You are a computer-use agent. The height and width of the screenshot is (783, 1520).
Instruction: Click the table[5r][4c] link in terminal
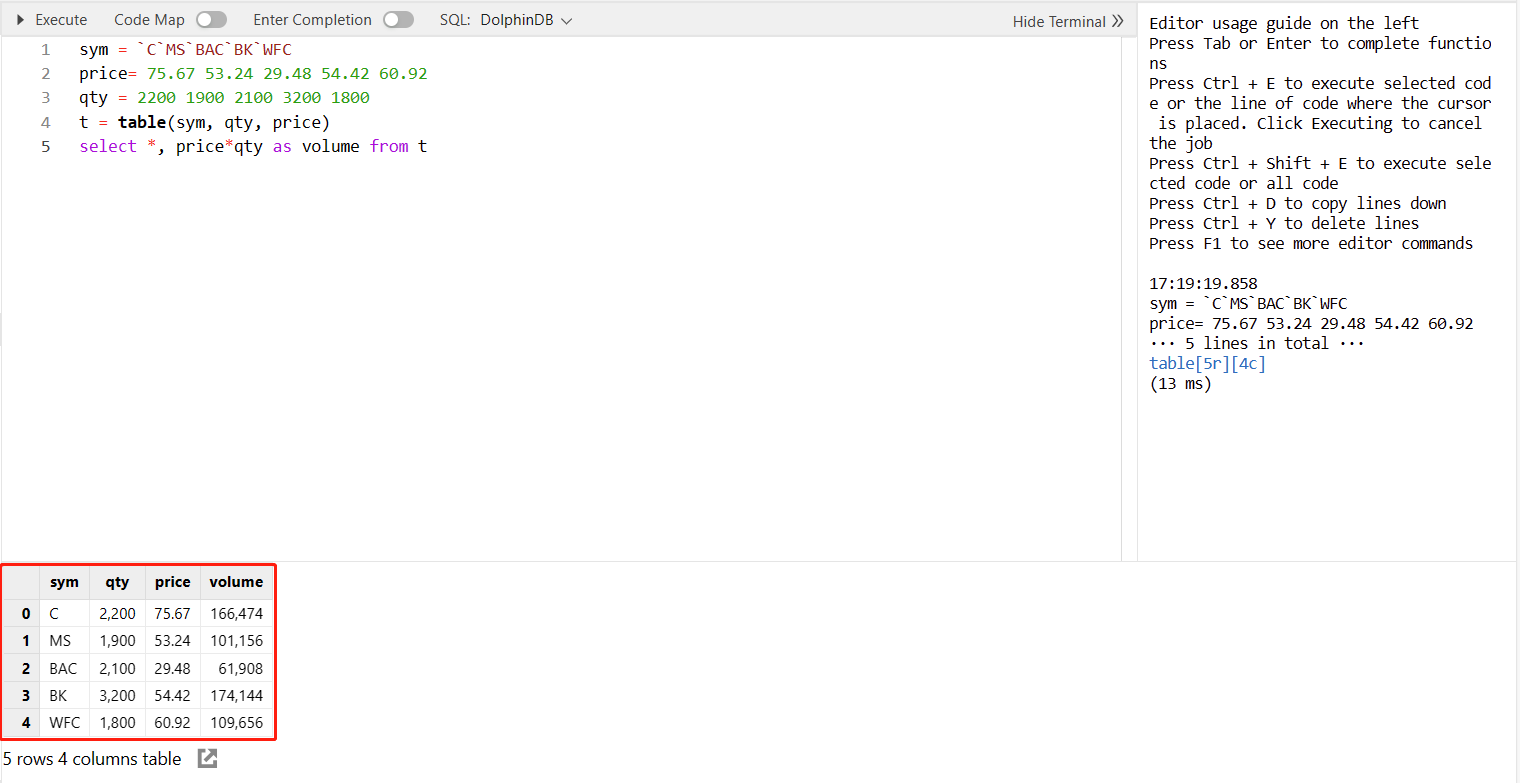(1207, 363)
